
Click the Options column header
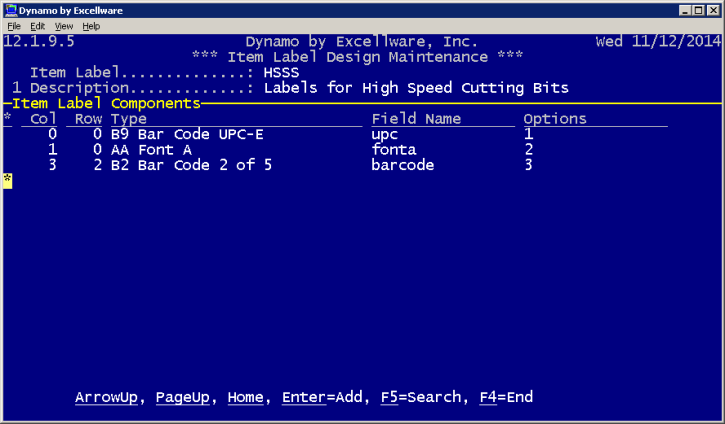click(555, 119)
